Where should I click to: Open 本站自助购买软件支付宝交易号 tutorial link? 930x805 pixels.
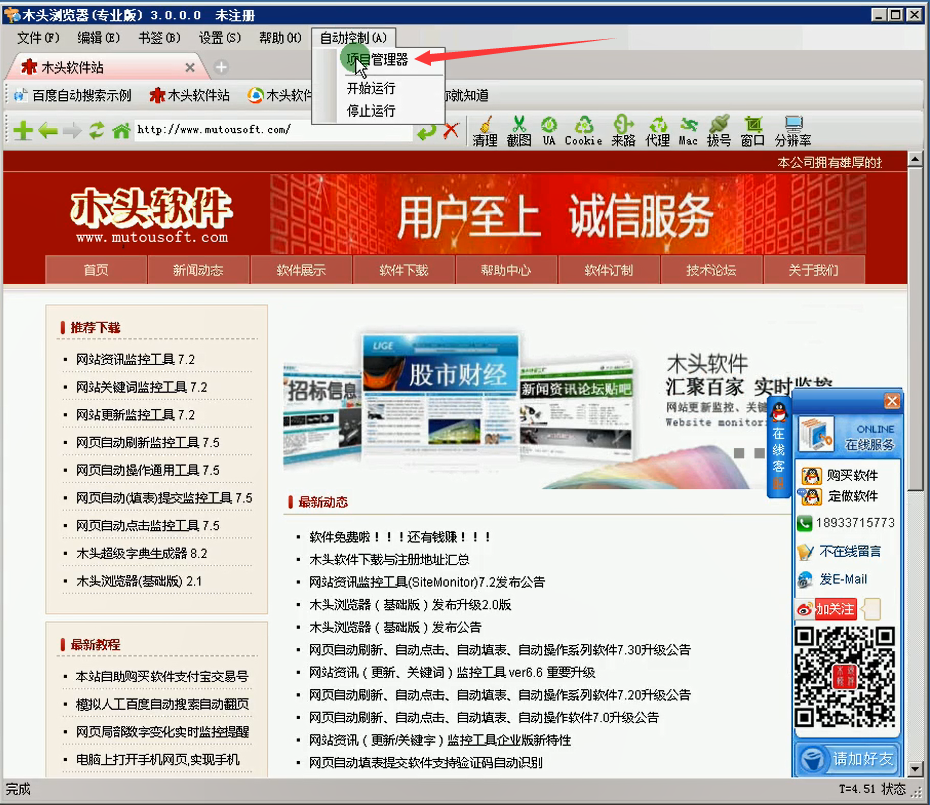[162, 676]
